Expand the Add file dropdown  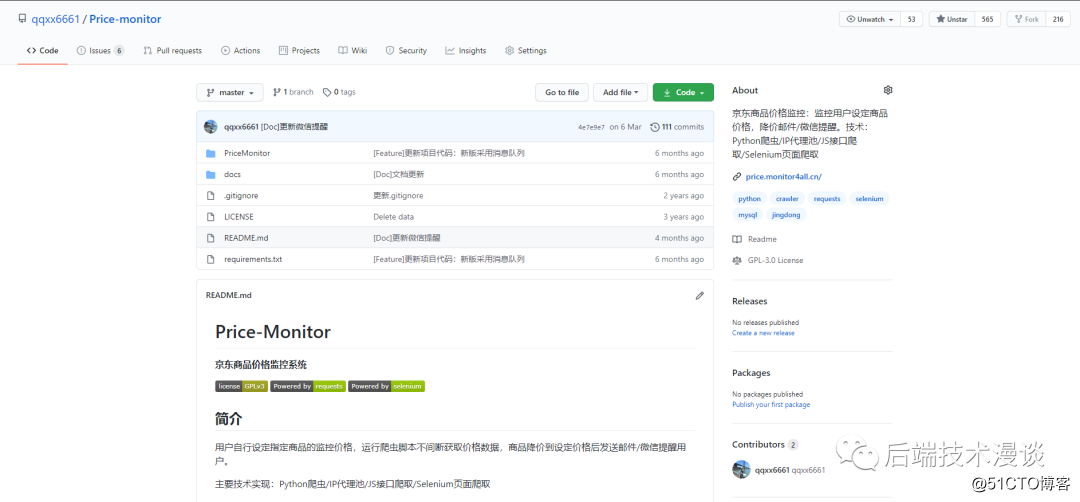(x=620, y=92)
